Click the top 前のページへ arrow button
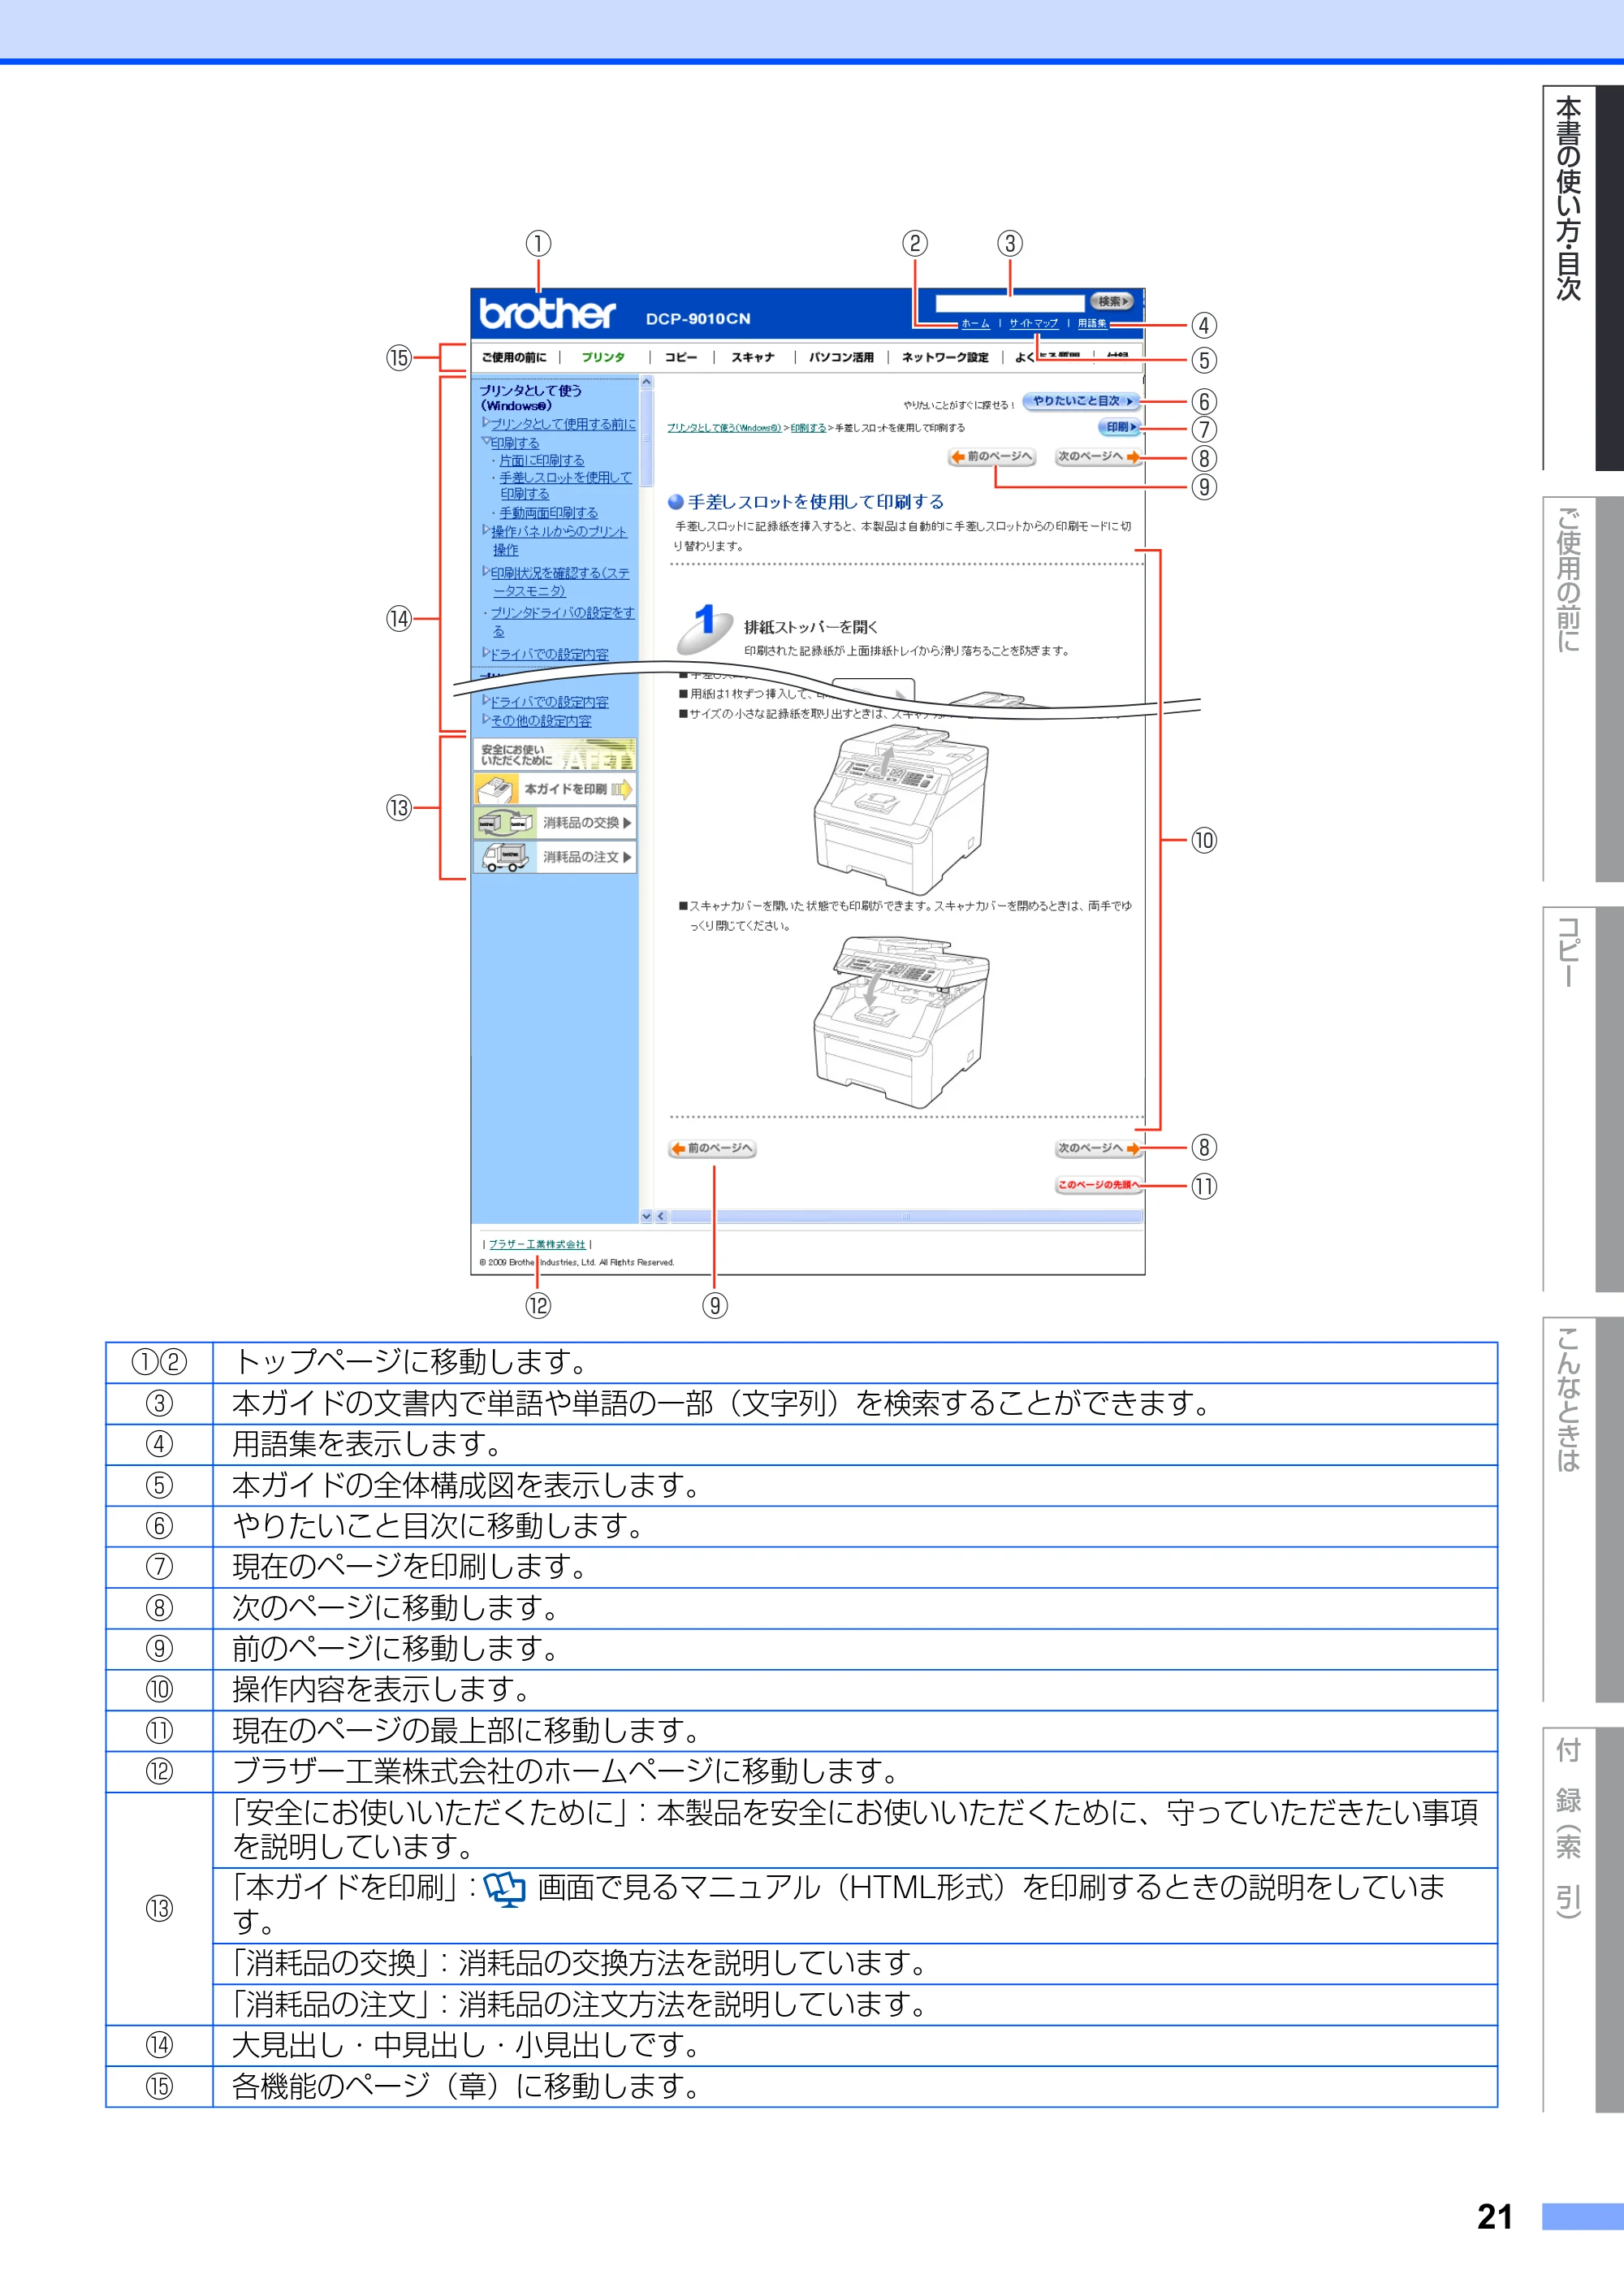Screen dimensions: 1624x2292 992,457
